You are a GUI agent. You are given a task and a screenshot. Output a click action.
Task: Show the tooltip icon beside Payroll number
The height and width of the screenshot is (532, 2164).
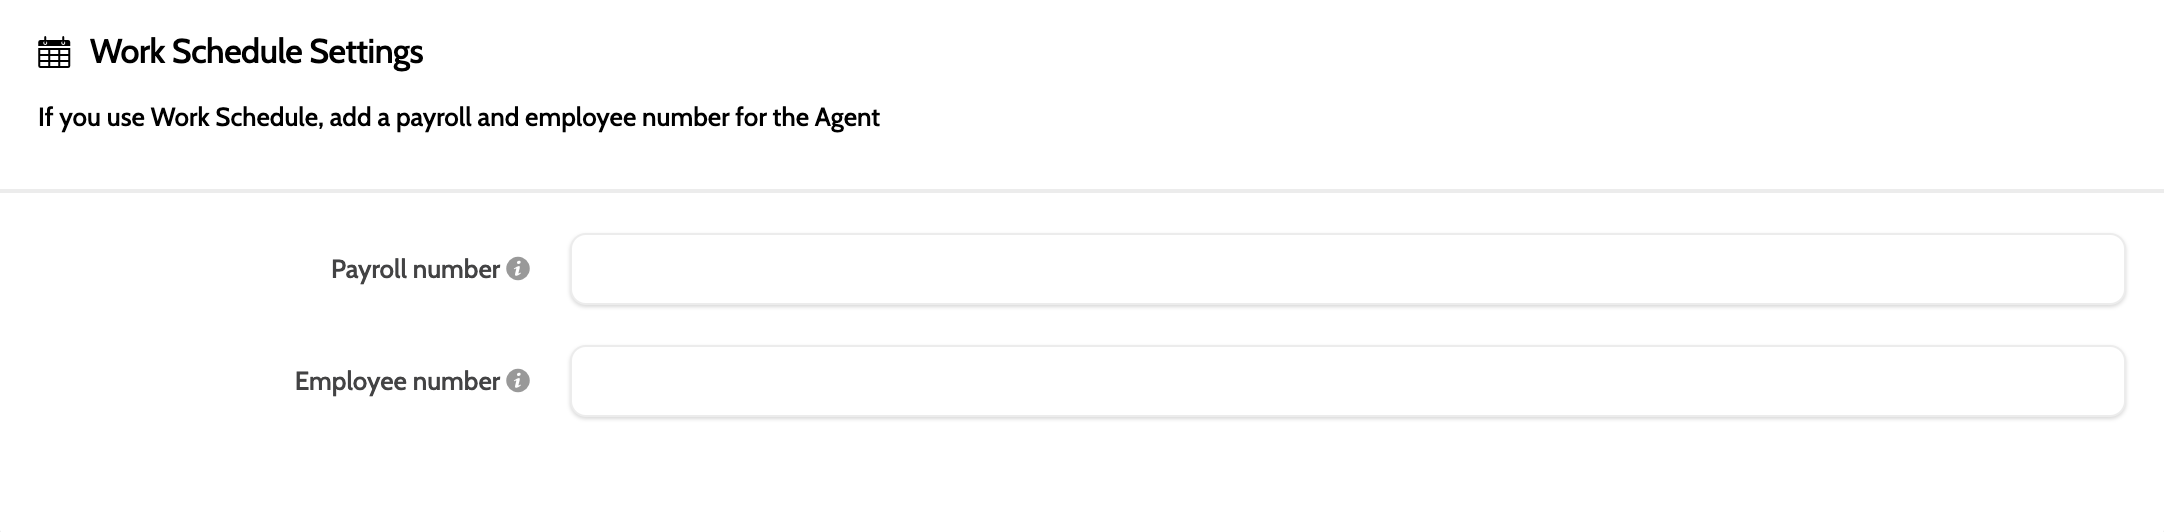(518, 269)
